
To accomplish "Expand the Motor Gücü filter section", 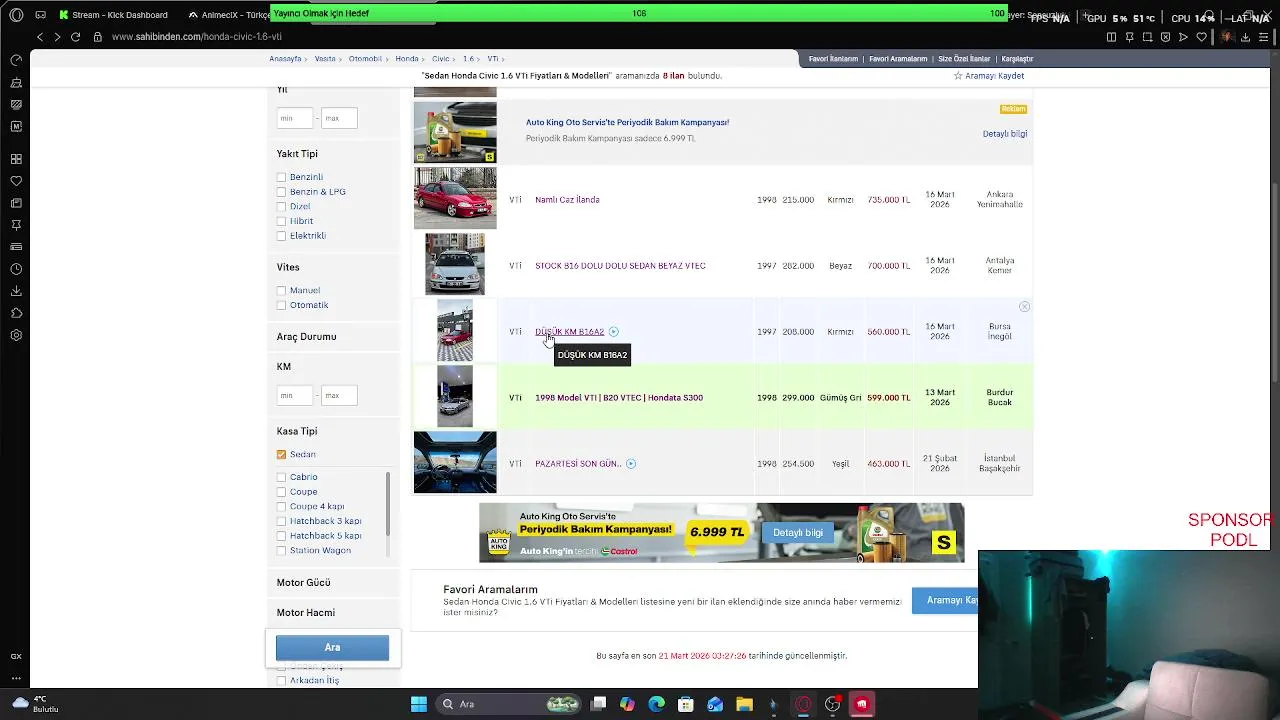I will pyautogui.click(x=303, y=583).
